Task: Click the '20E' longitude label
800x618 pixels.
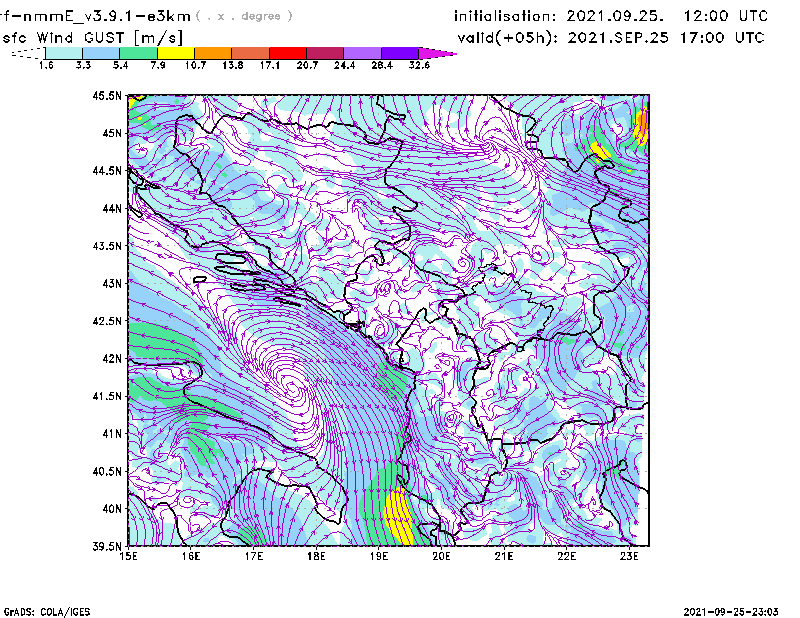Action: (441, 556)
